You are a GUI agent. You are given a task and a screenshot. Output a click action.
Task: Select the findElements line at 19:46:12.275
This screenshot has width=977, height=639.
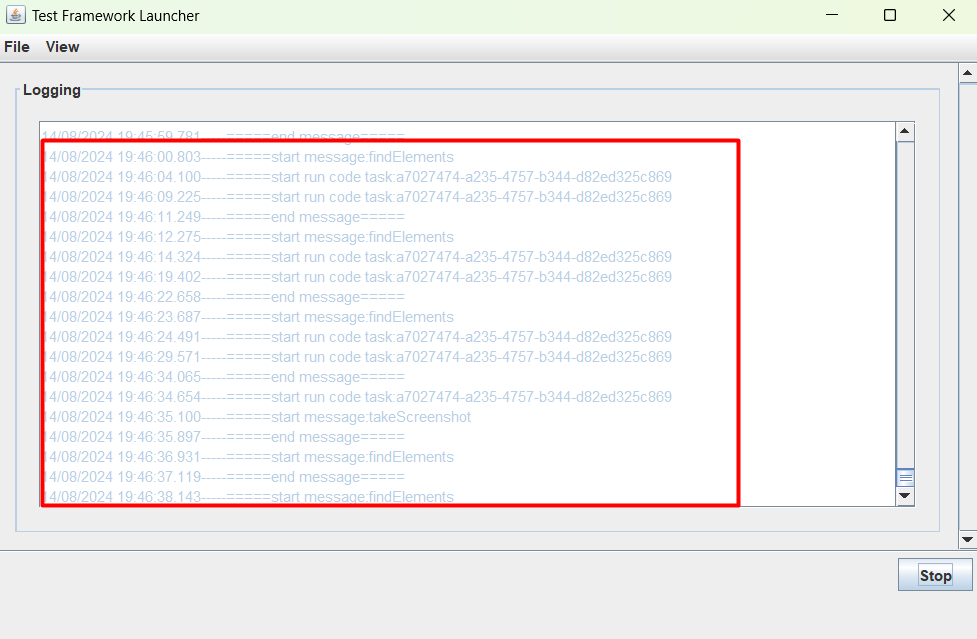[x=248, y=237]
